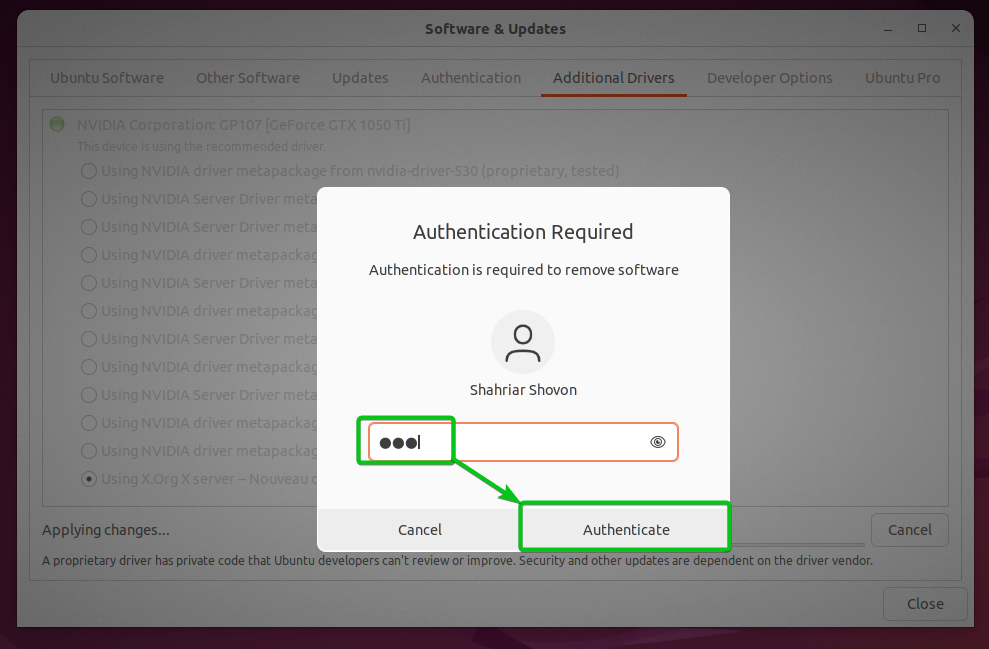Click the Close button at bottom right
Image resolution: width=989 pixels, height=649 pixels.
(925, 604)
